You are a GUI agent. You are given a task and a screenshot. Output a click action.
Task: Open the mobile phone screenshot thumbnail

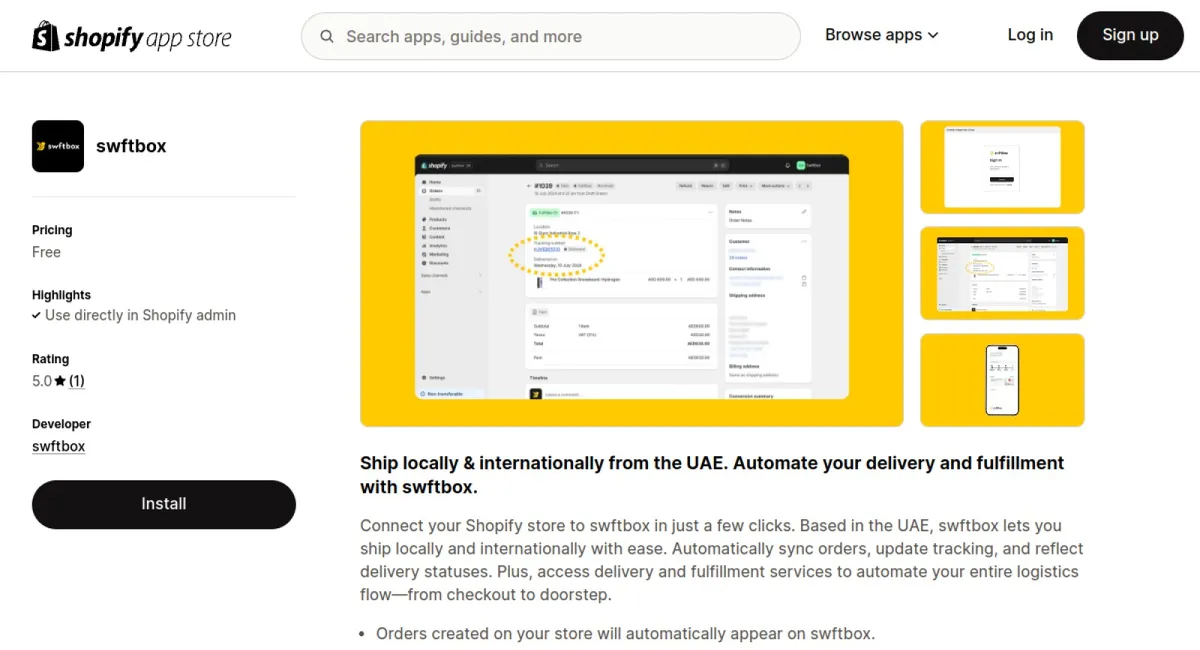1002,380
